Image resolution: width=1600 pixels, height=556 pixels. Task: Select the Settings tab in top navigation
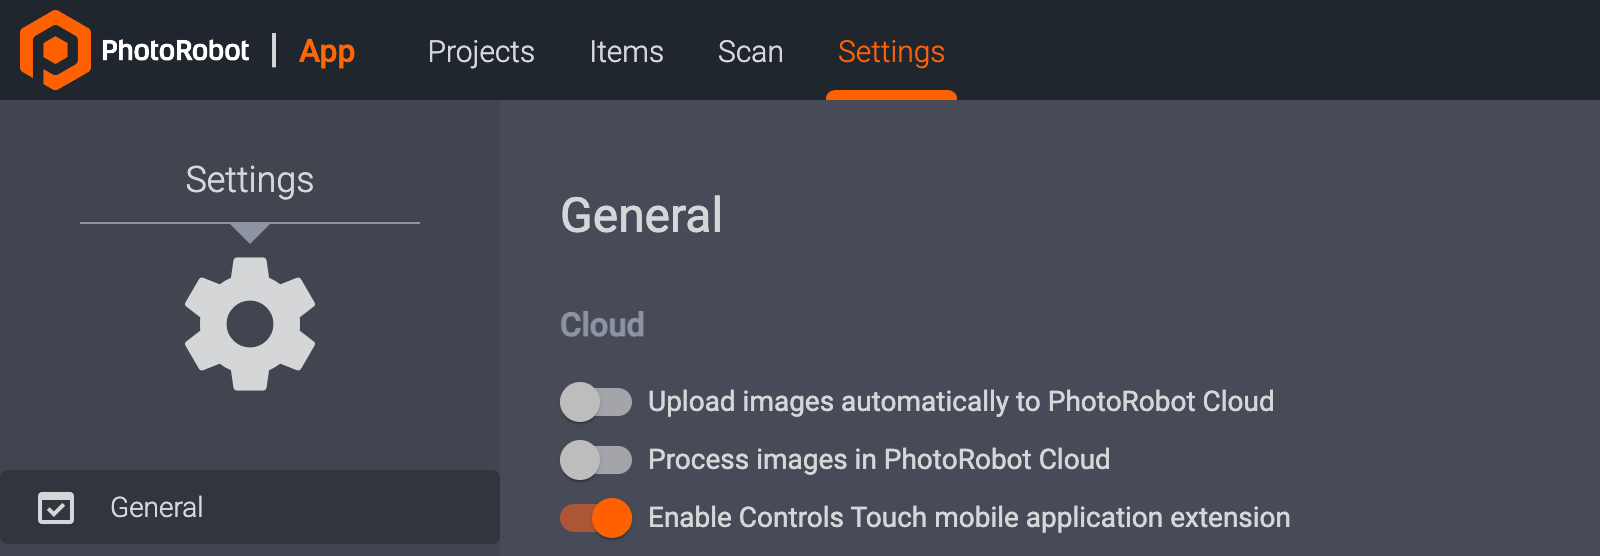[891, 52]
